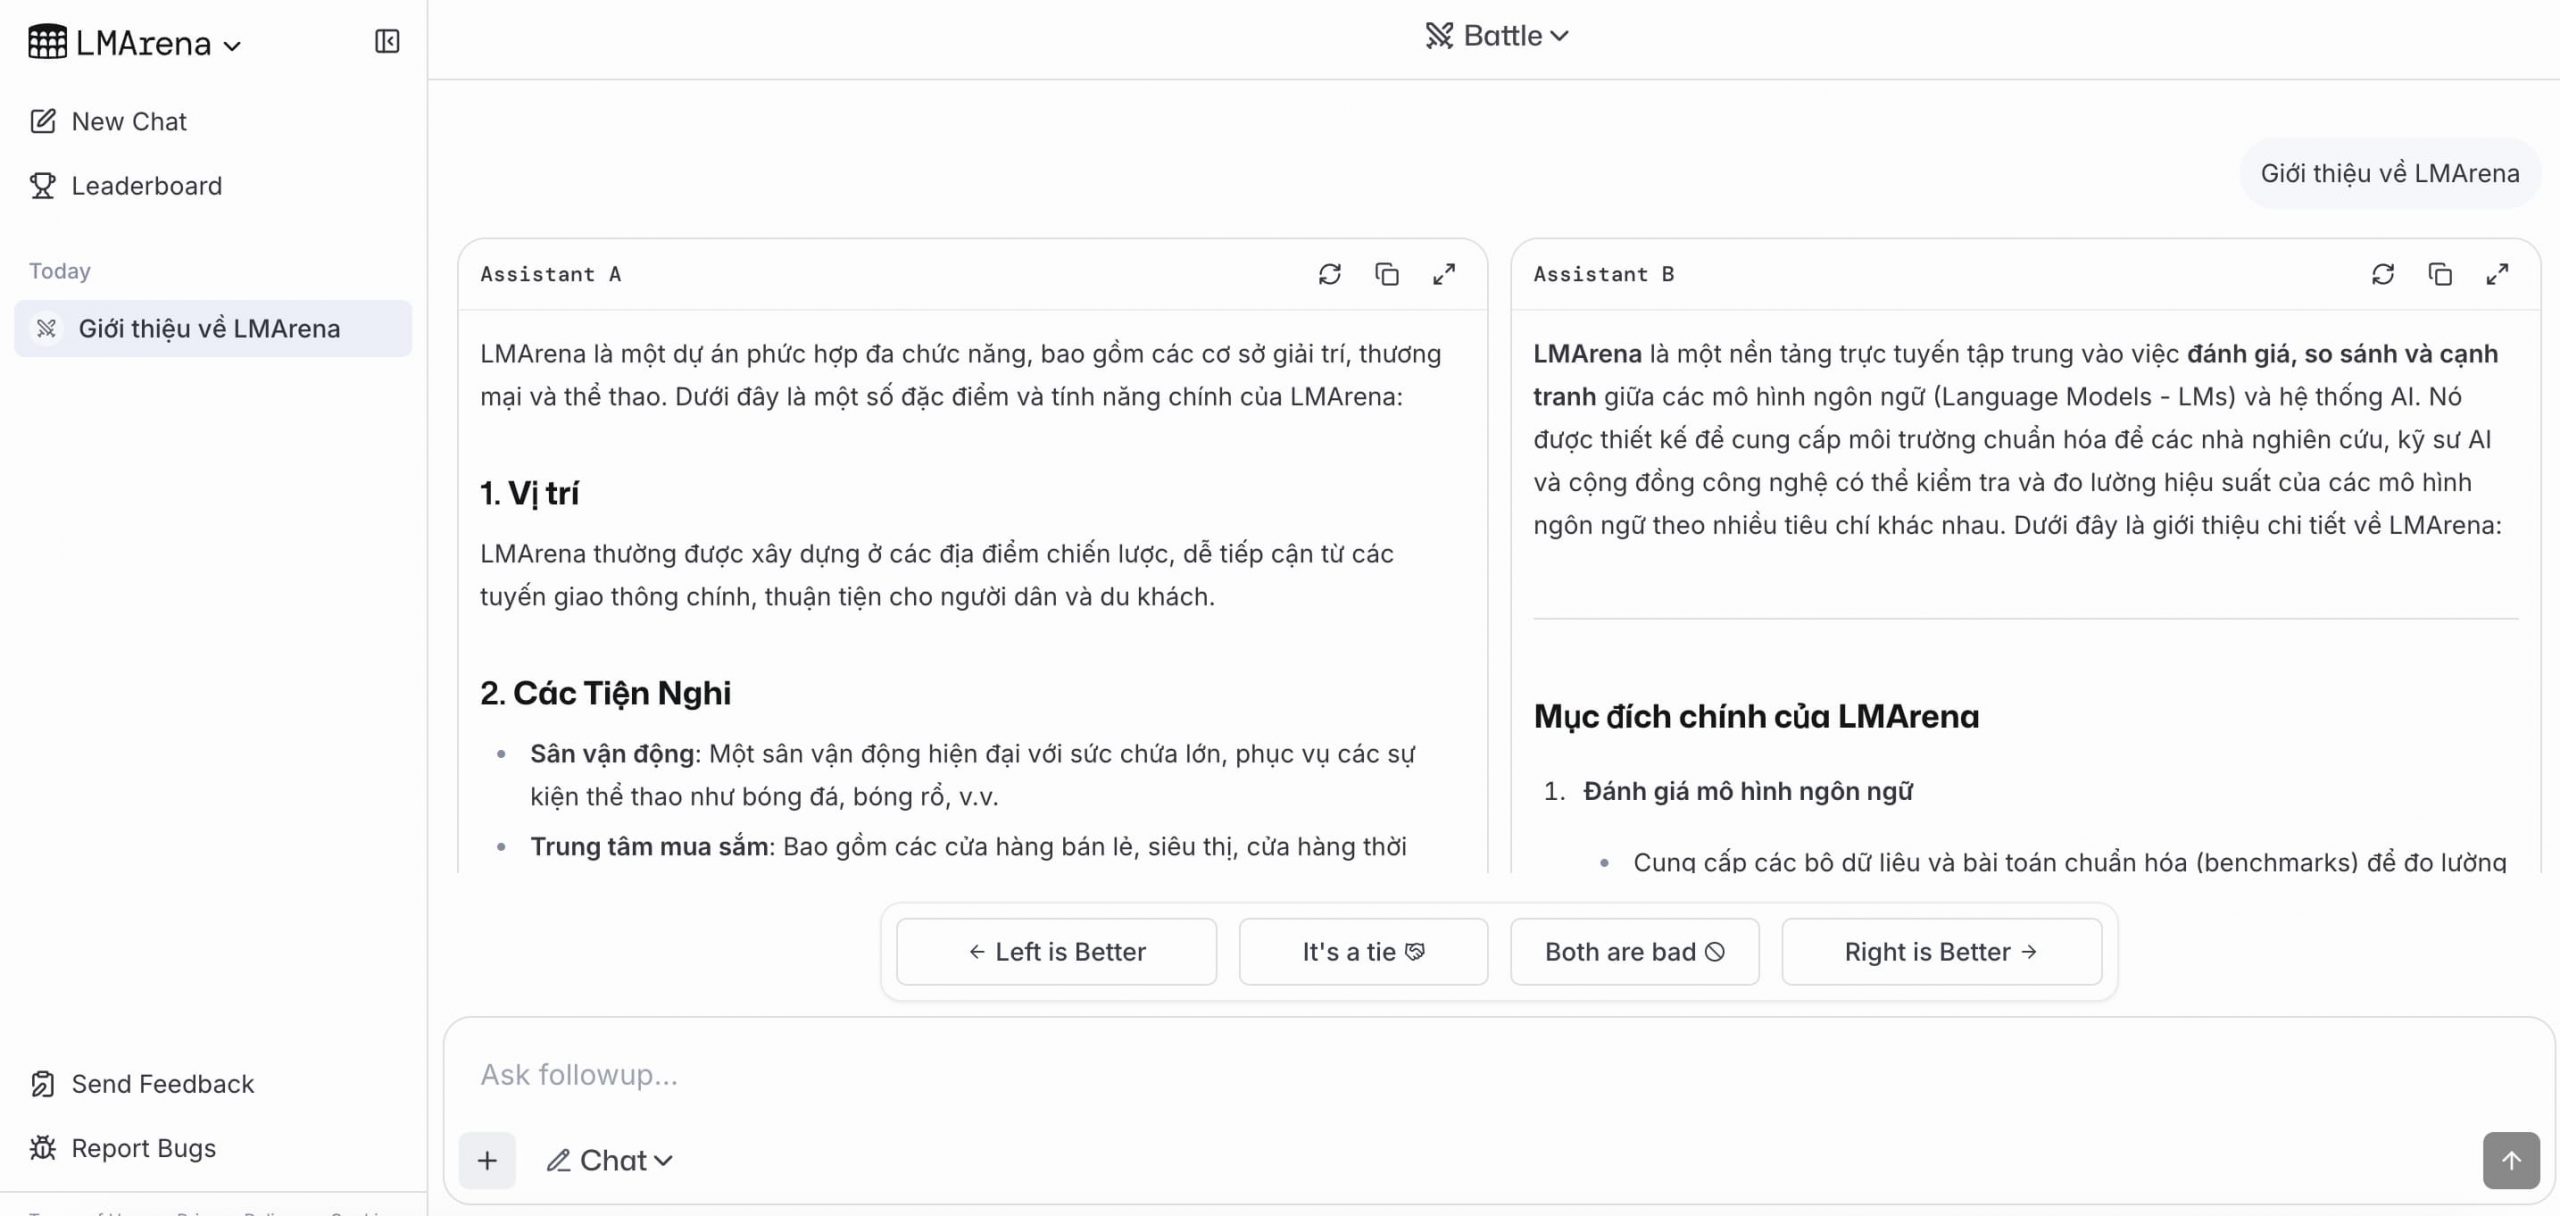Image resolution: width=2560 pixels, height=1216 pixels.
Task: Click list item 'Đánh giá mô hình ngôn ngữ'
Action: [x=1748, y=791]
